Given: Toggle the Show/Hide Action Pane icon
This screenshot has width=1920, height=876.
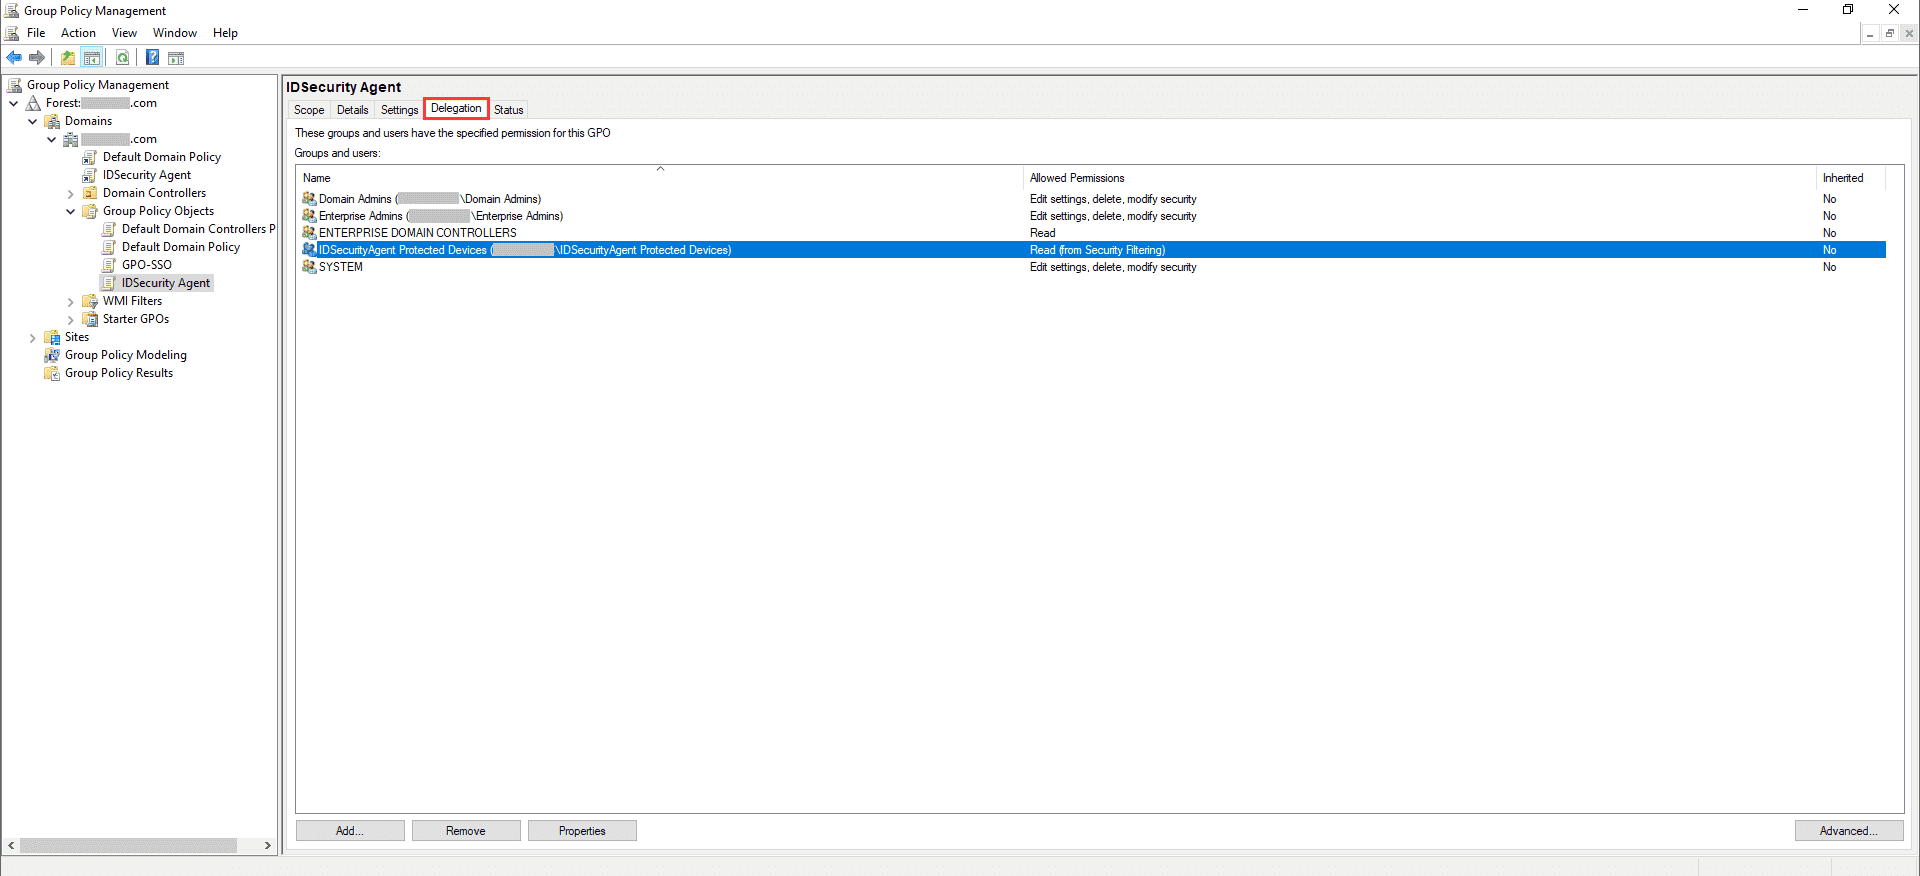Looking at the screenshot, I should 176,58.
